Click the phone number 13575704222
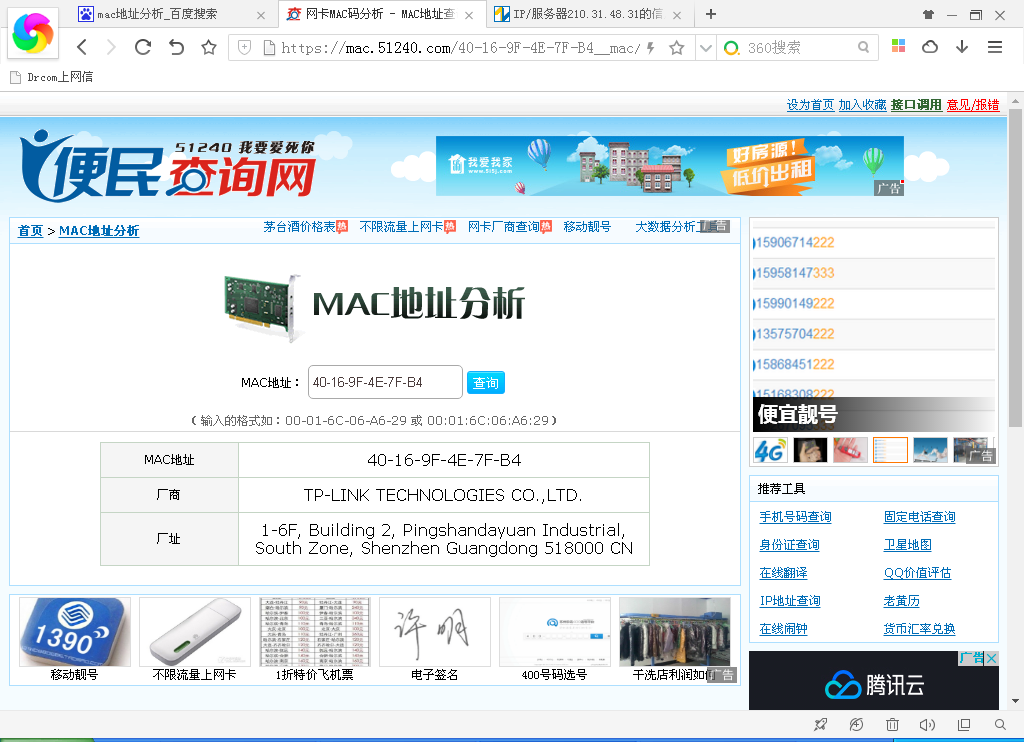1024x742 pixels. coord(795,334)
